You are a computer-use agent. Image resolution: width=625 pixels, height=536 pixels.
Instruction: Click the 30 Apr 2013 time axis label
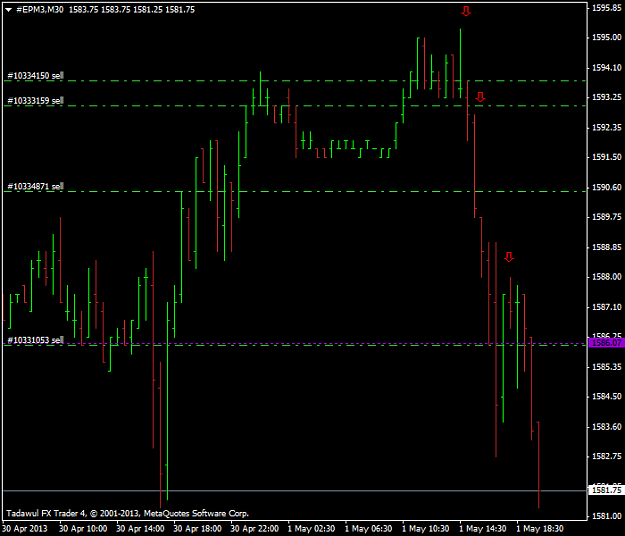(x=25, y=529)
